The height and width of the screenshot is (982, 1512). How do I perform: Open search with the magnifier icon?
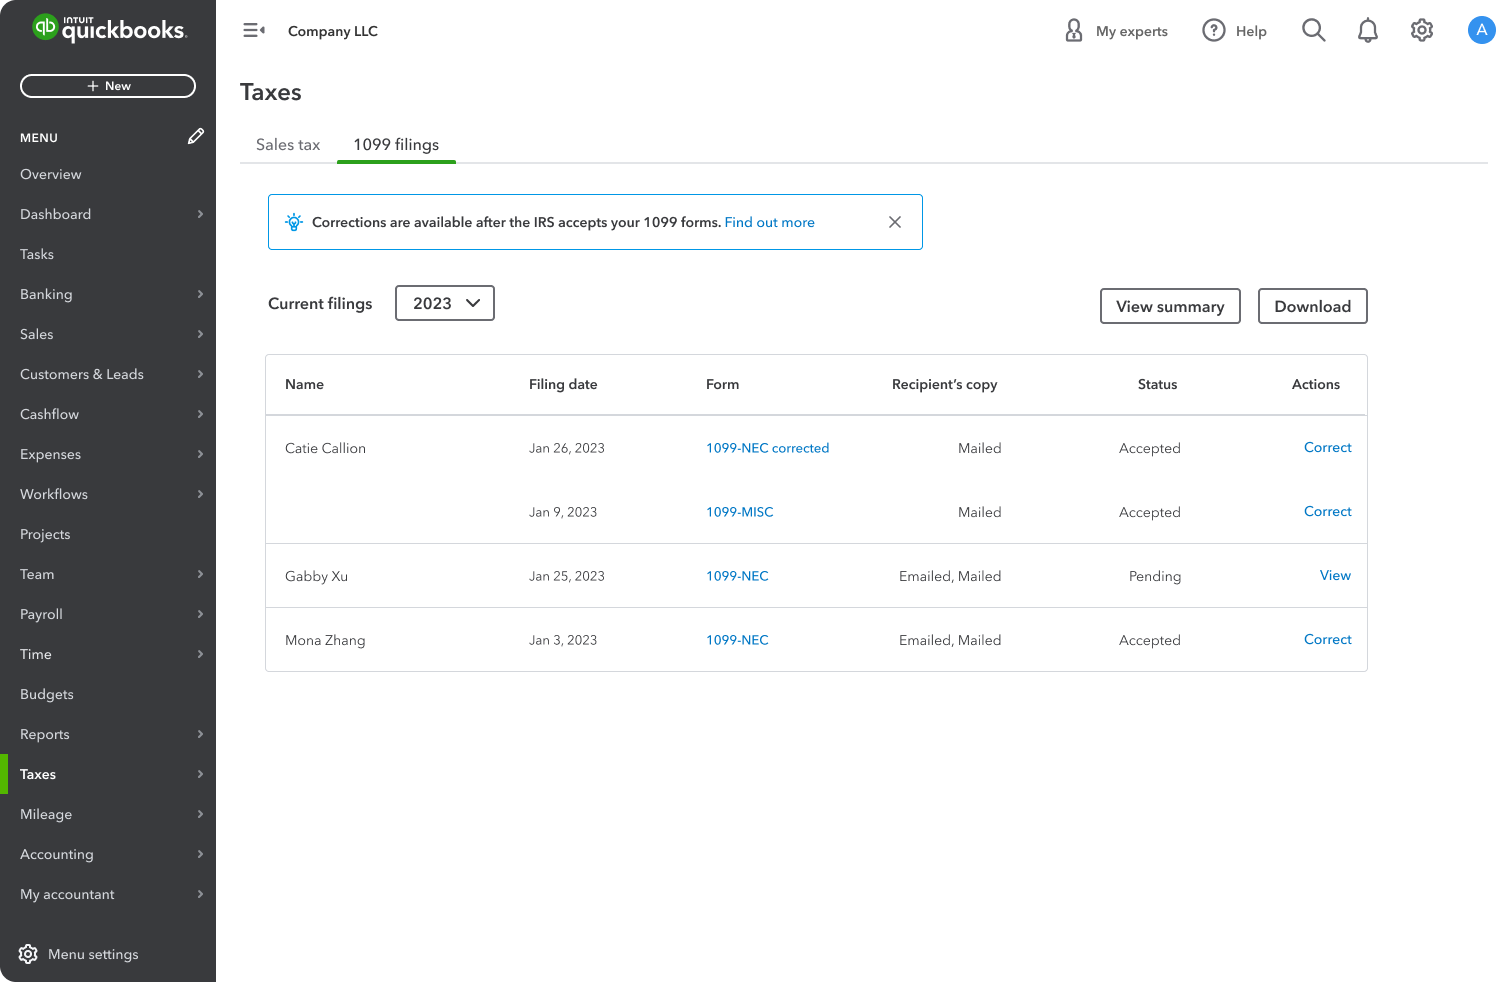point(1314,31)
